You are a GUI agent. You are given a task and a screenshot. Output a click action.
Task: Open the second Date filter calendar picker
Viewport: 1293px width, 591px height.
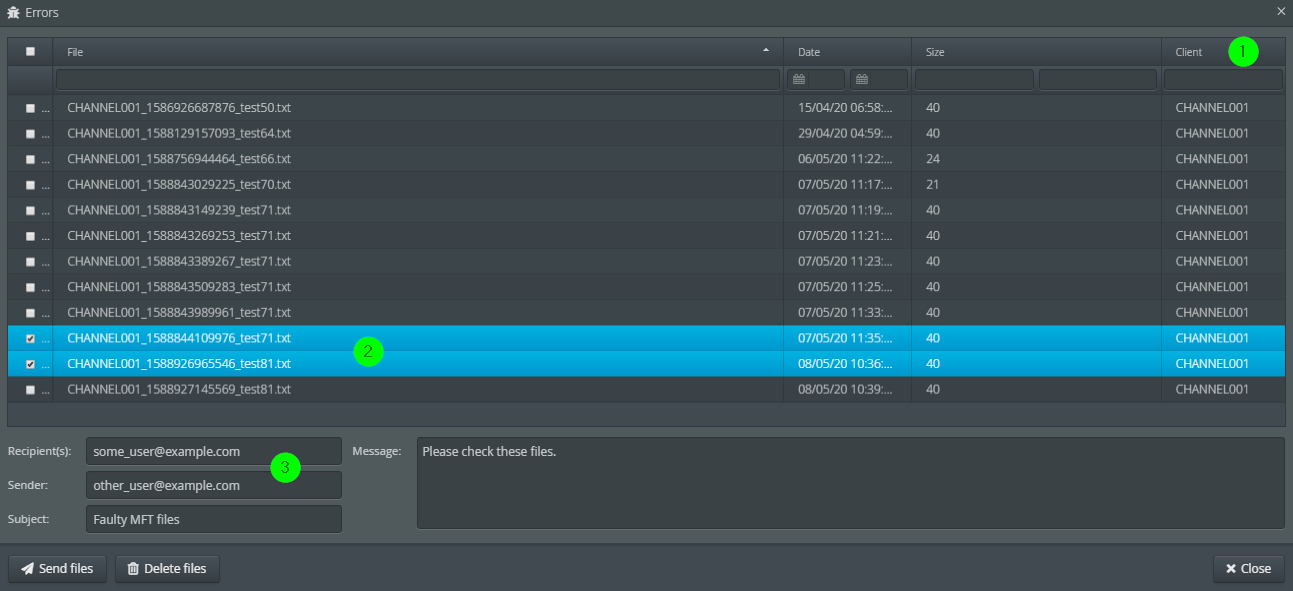862,79
